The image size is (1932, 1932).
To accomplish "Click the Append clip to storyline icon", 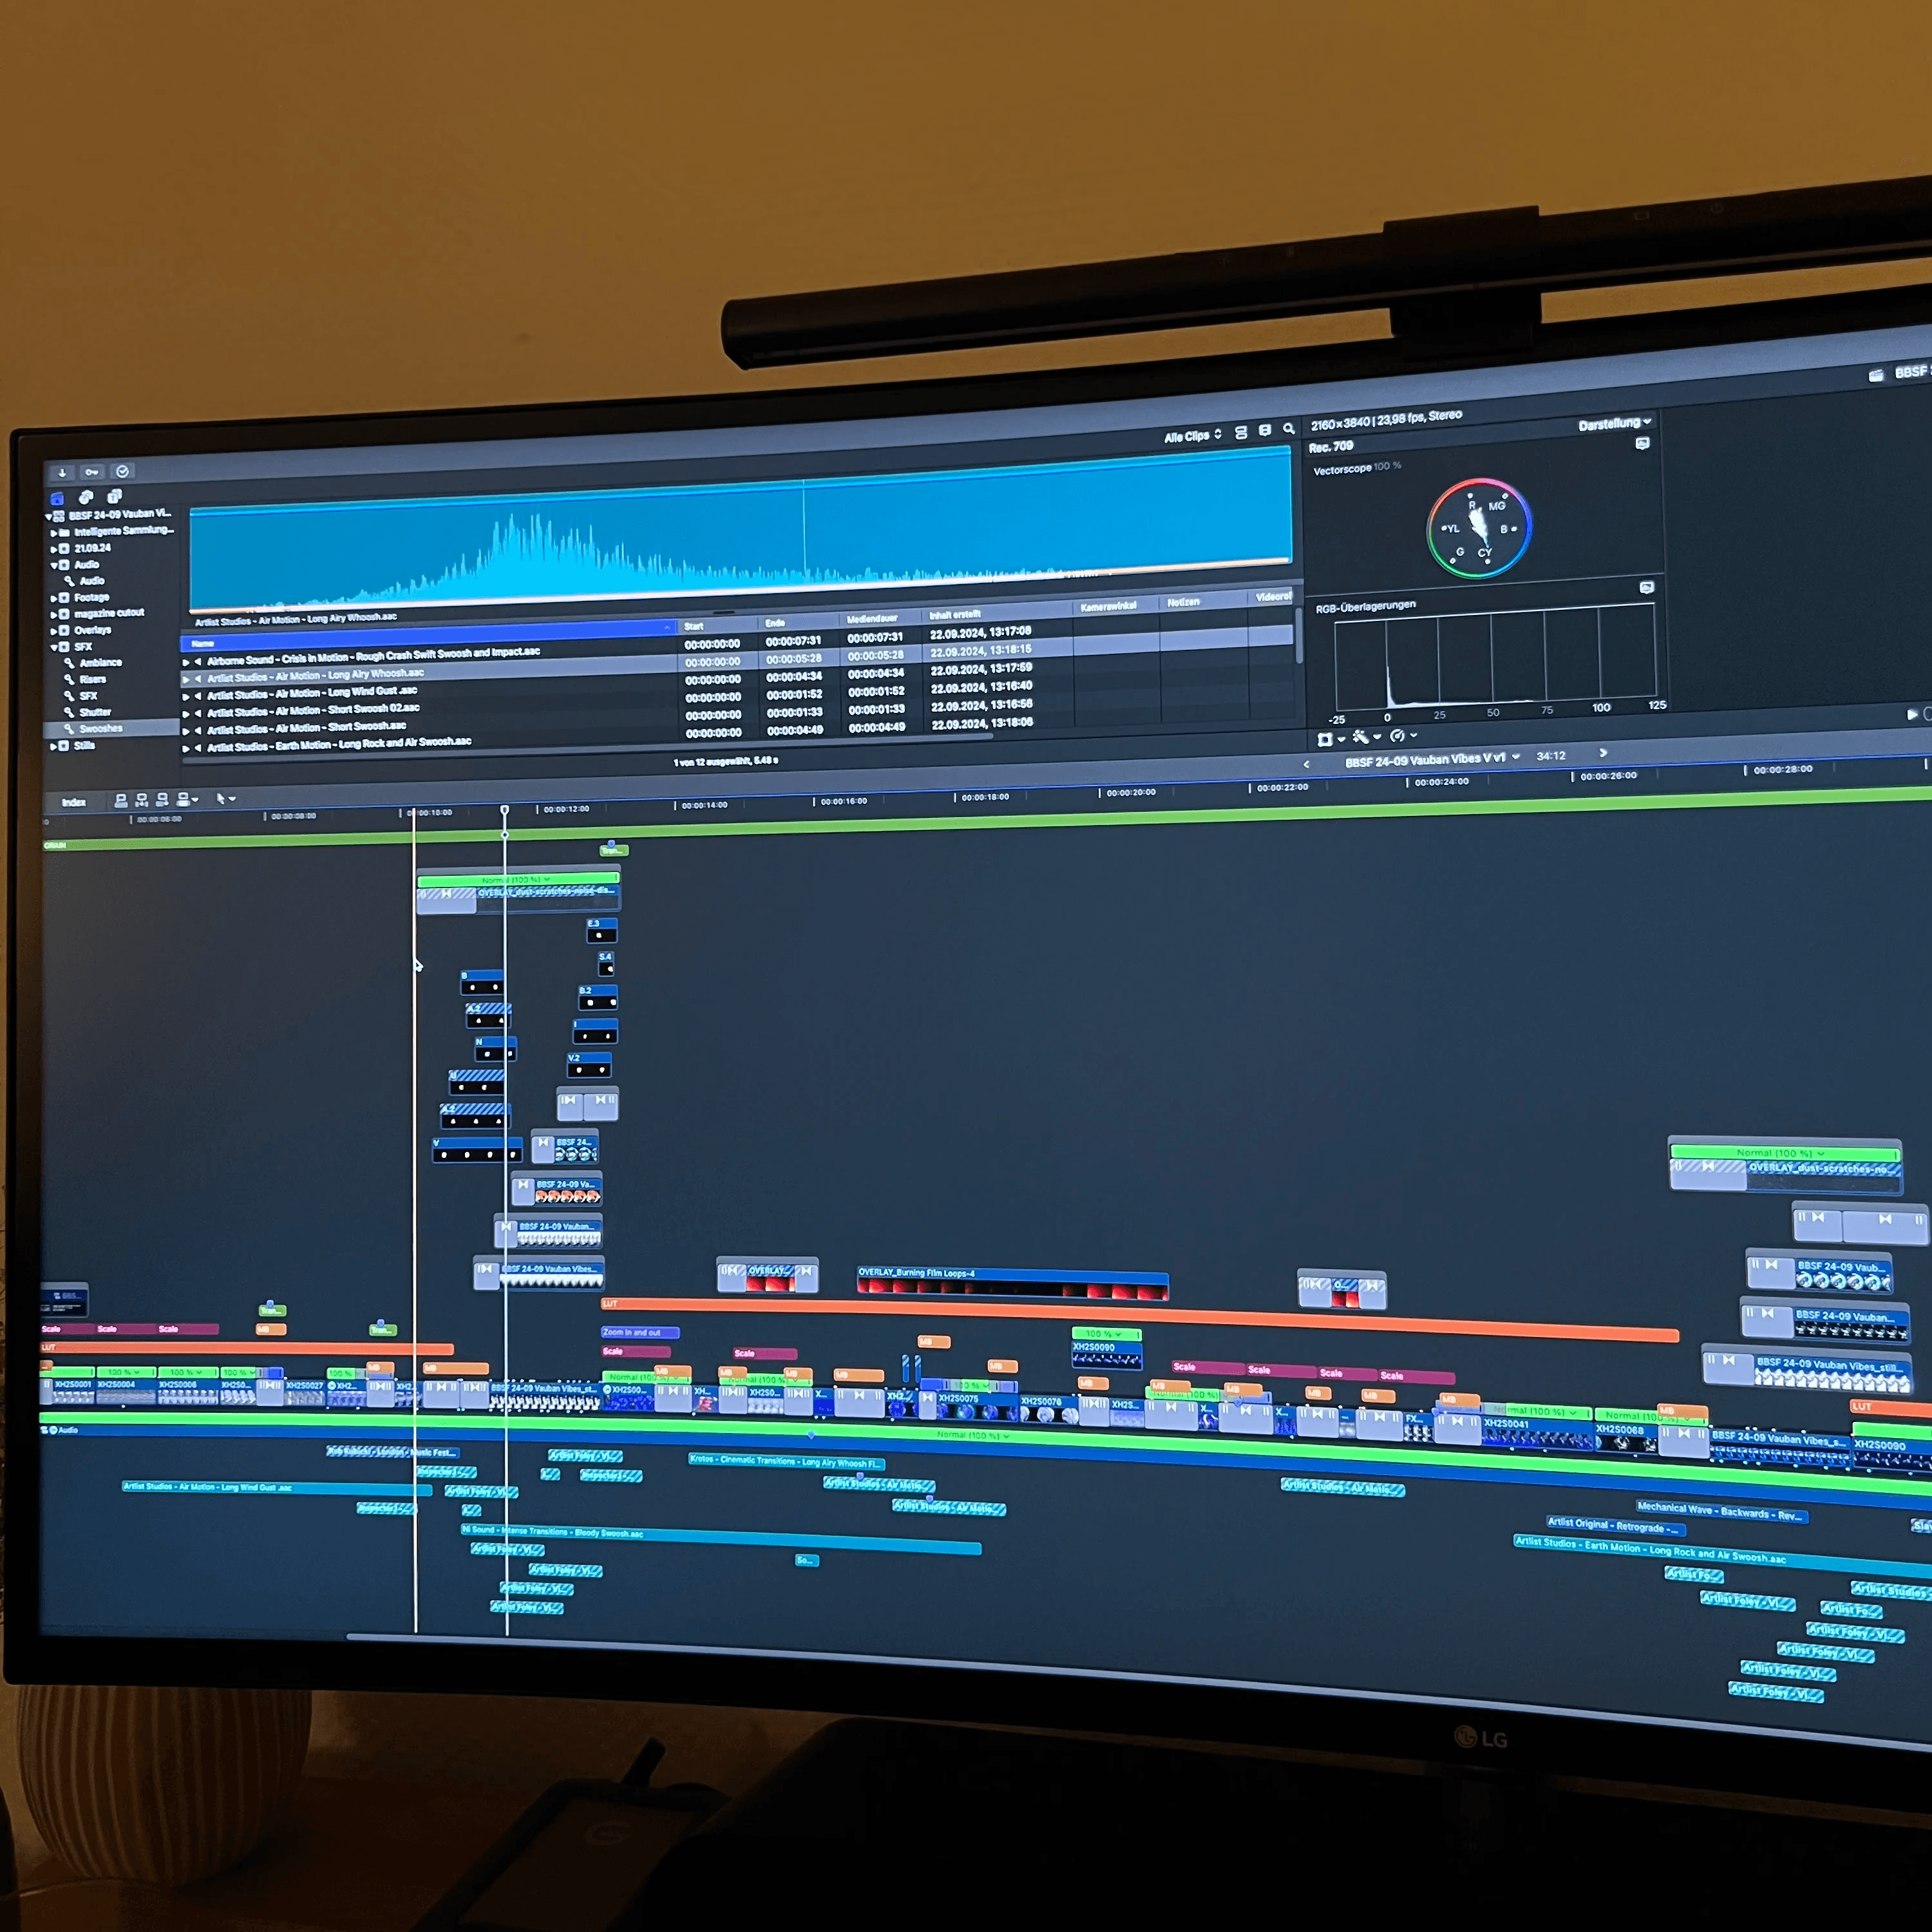I will pos(162,800).
